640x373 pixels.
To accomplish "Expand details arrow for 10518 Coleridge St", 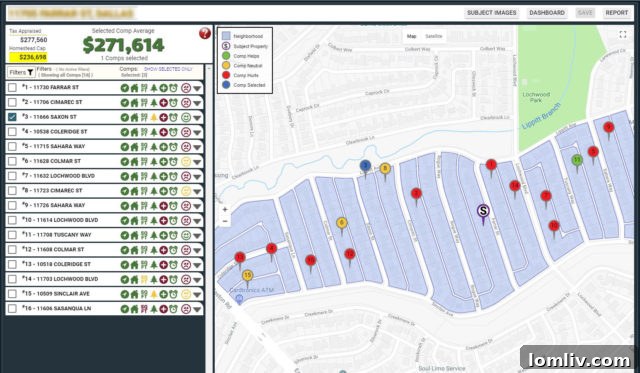I will [198, 265].
